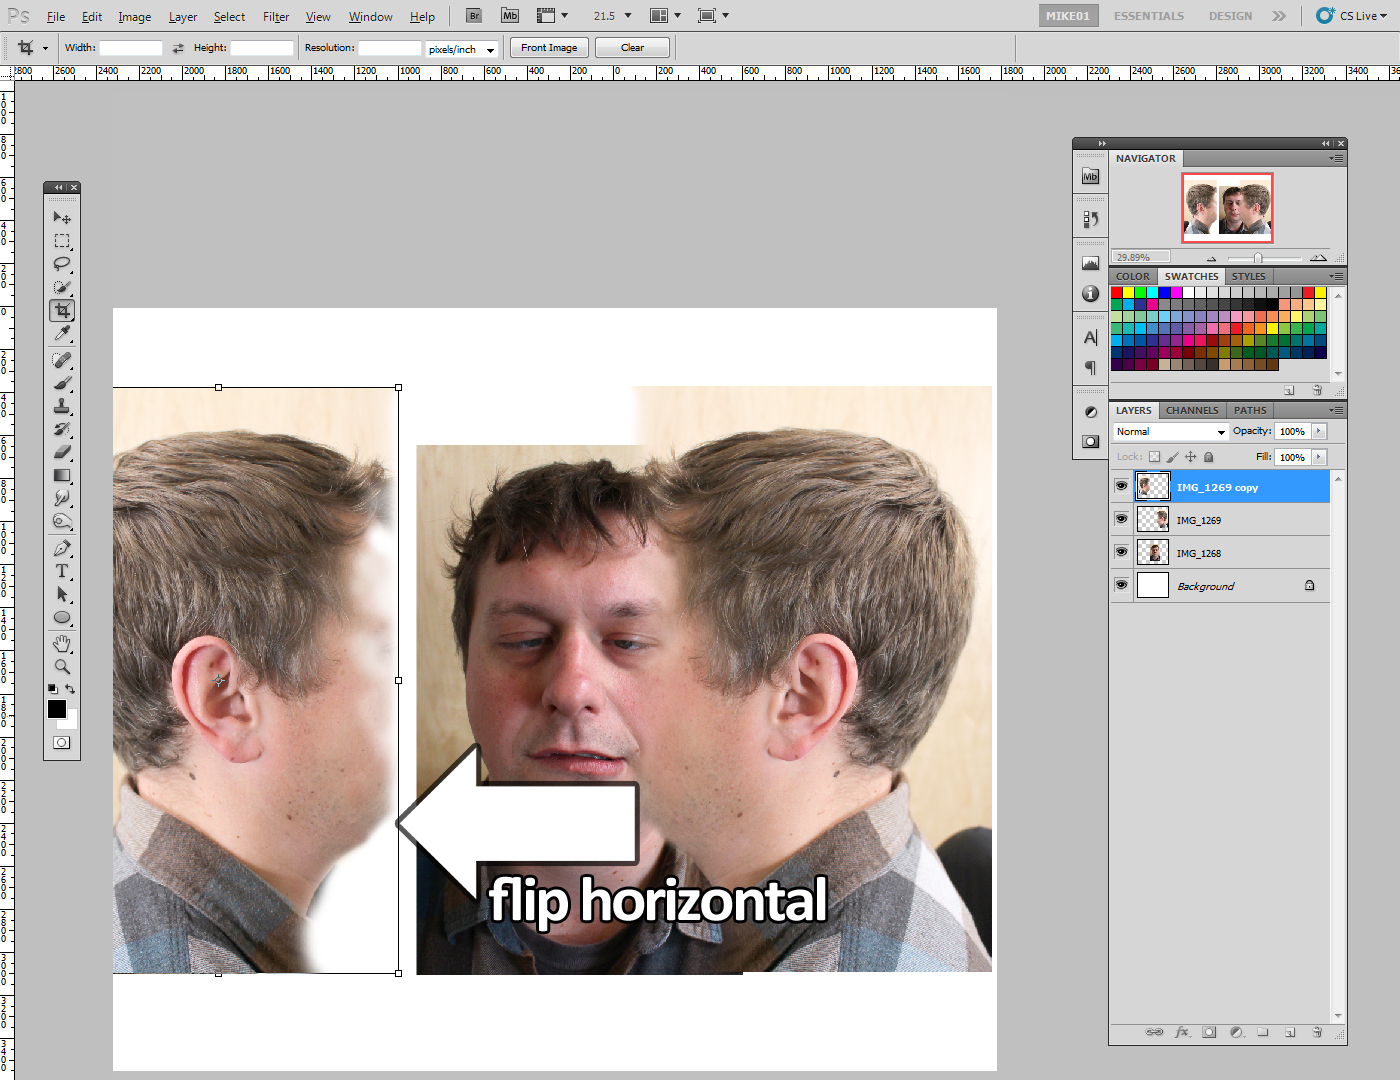Viewport: 1400px width, 1080px height.
Task: Hide the Background layer
Action: point(1121,586)
